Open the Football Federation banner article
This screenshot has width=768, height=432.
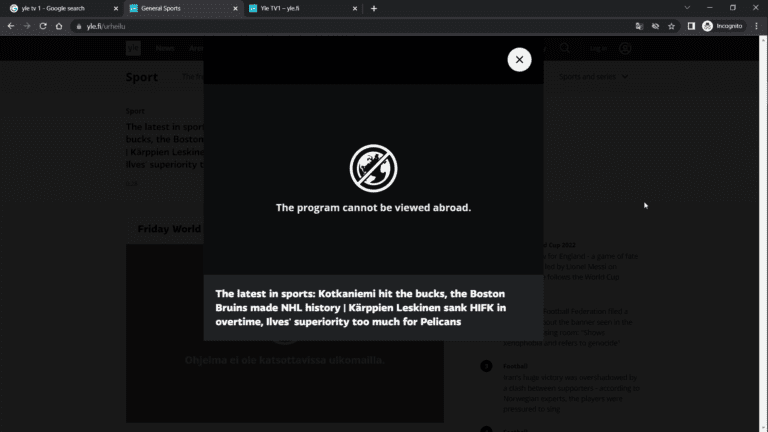[x=571, y=327]
